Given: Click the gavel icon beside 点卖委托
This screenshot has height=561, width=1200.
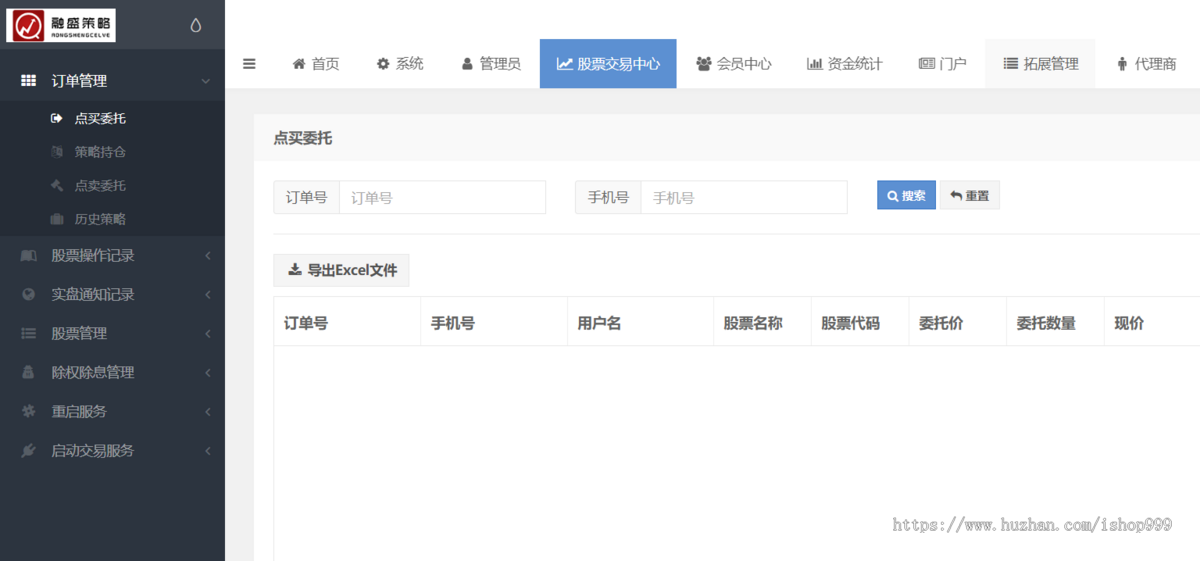Looking at the screenshot, I should coord(56,185).
